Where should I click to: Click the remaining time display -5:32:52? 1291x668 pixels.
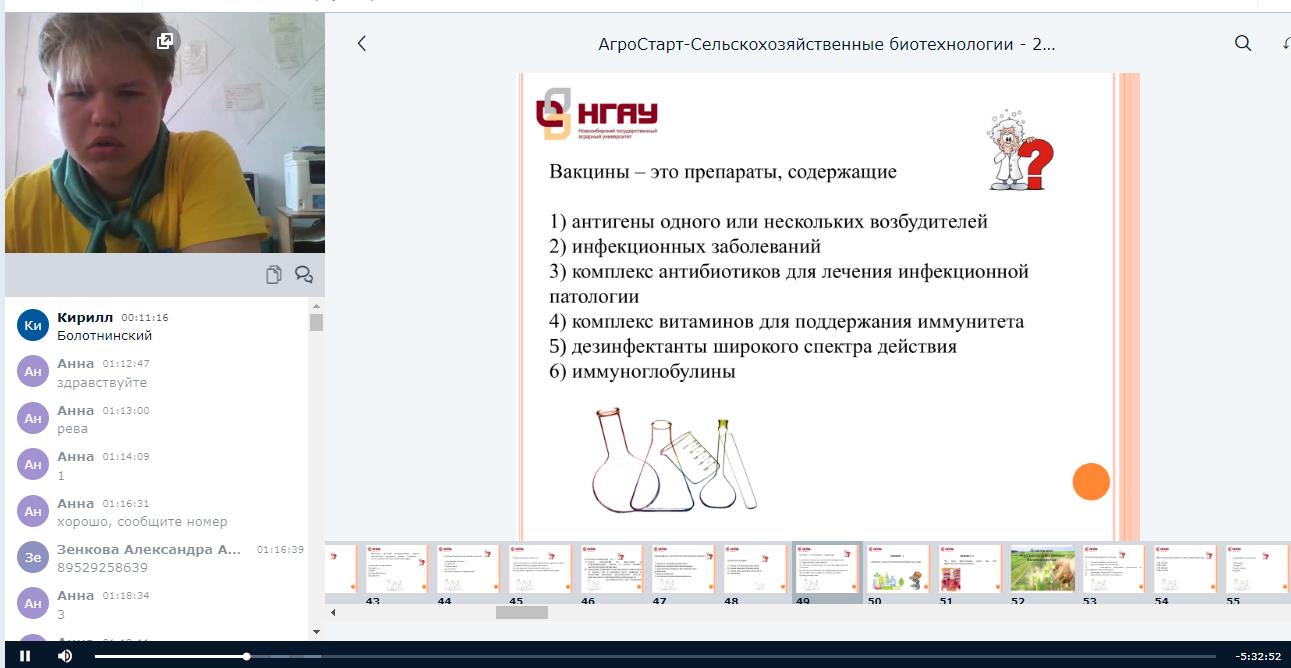click(1258, 656)
